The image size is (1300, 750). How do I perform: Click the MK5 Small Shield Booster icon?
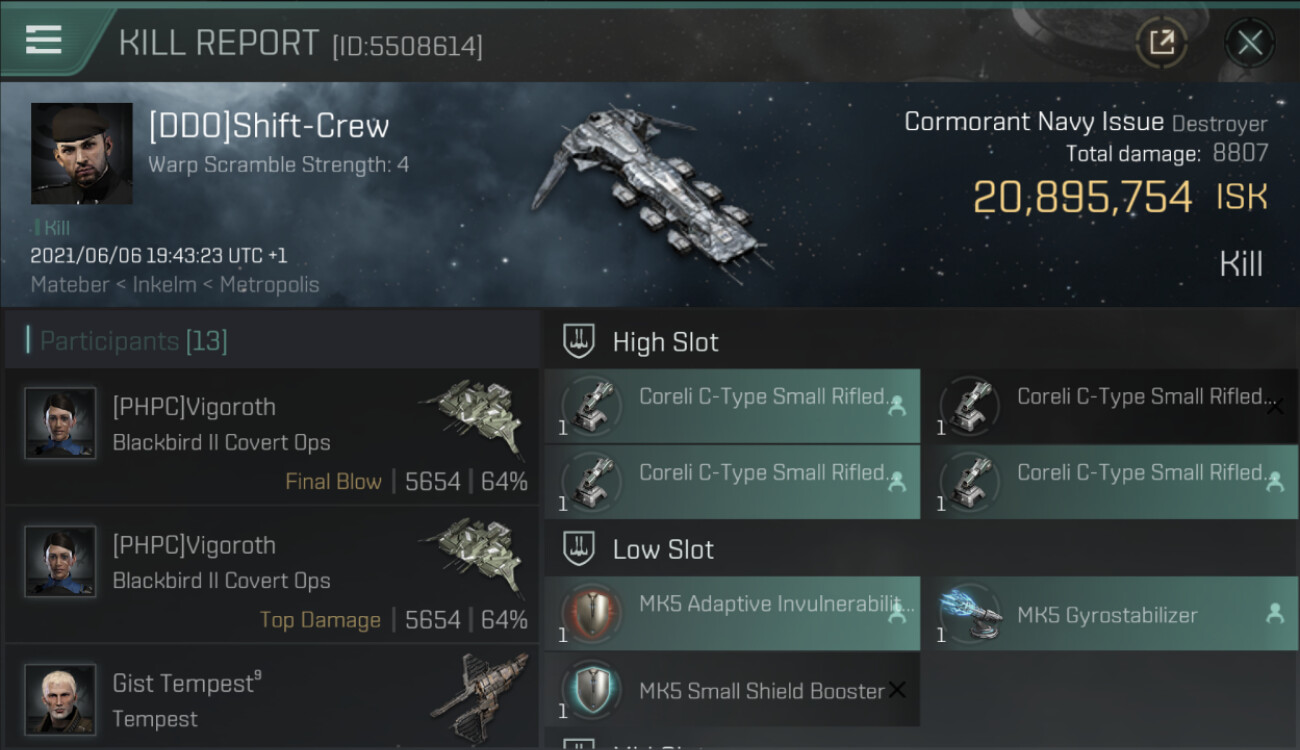coord(593,690)
